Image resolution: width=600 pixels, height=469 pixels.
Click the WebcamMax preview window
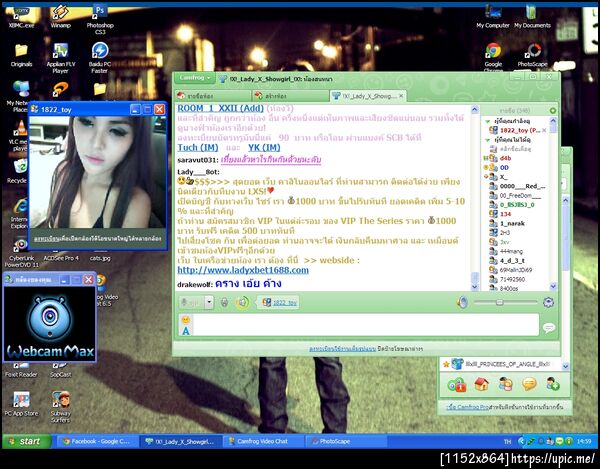click(x=50, y=323)
